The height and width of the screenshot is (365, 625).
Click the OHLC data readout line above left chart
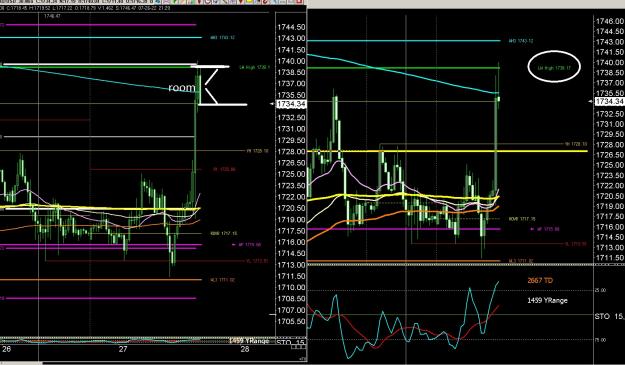86,8
